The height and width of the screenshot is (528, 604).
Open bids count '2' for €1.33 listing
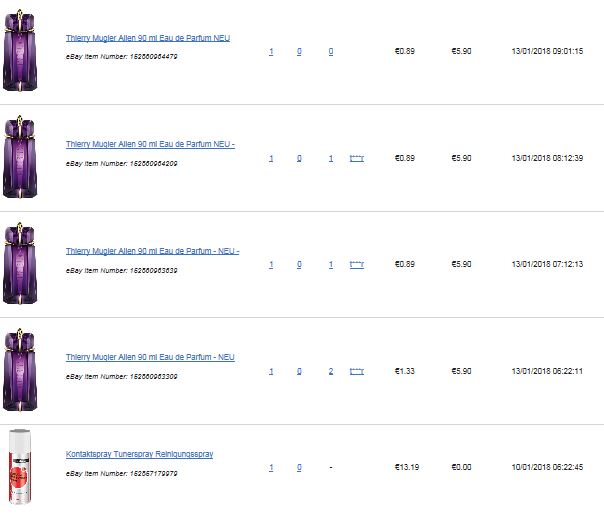click(331, 371)
